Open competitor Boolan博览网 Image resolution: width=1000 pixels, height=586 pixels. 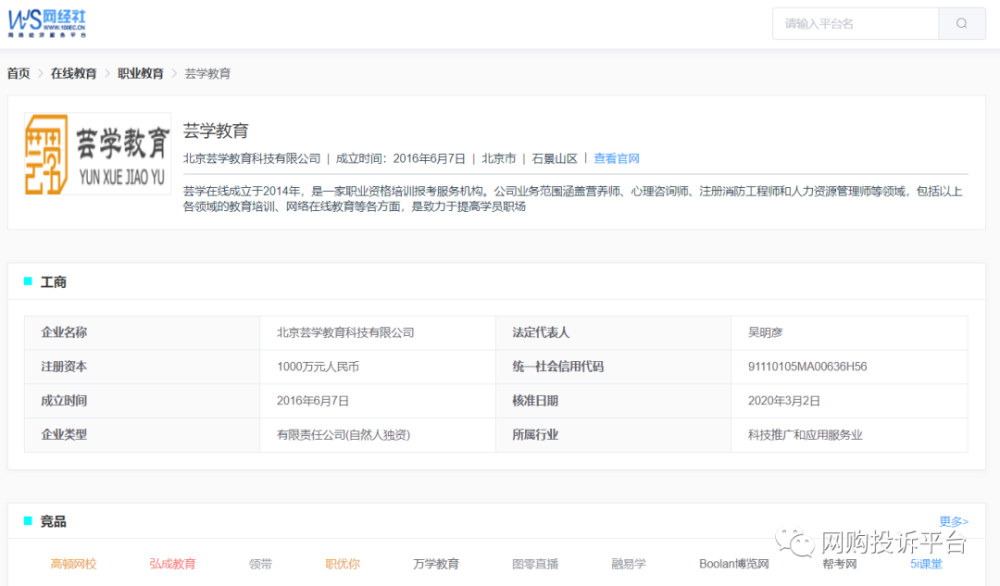734,564
